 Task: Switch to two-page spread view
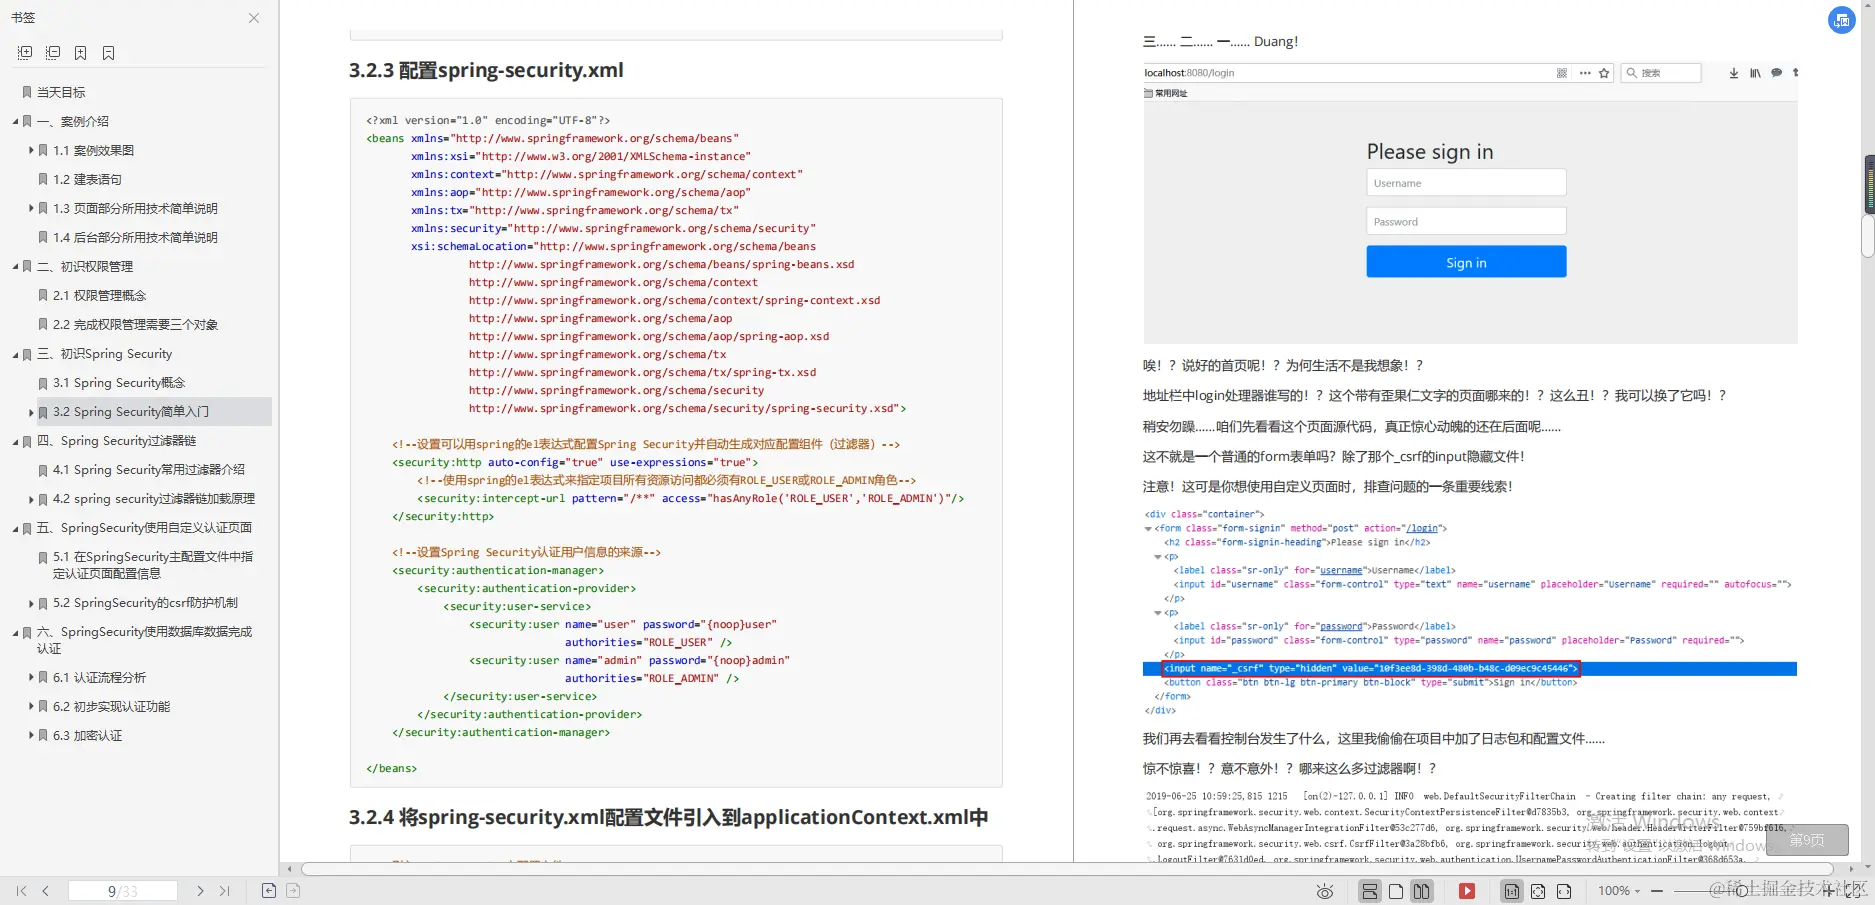pyautogui.click(x=1421, y=891)
